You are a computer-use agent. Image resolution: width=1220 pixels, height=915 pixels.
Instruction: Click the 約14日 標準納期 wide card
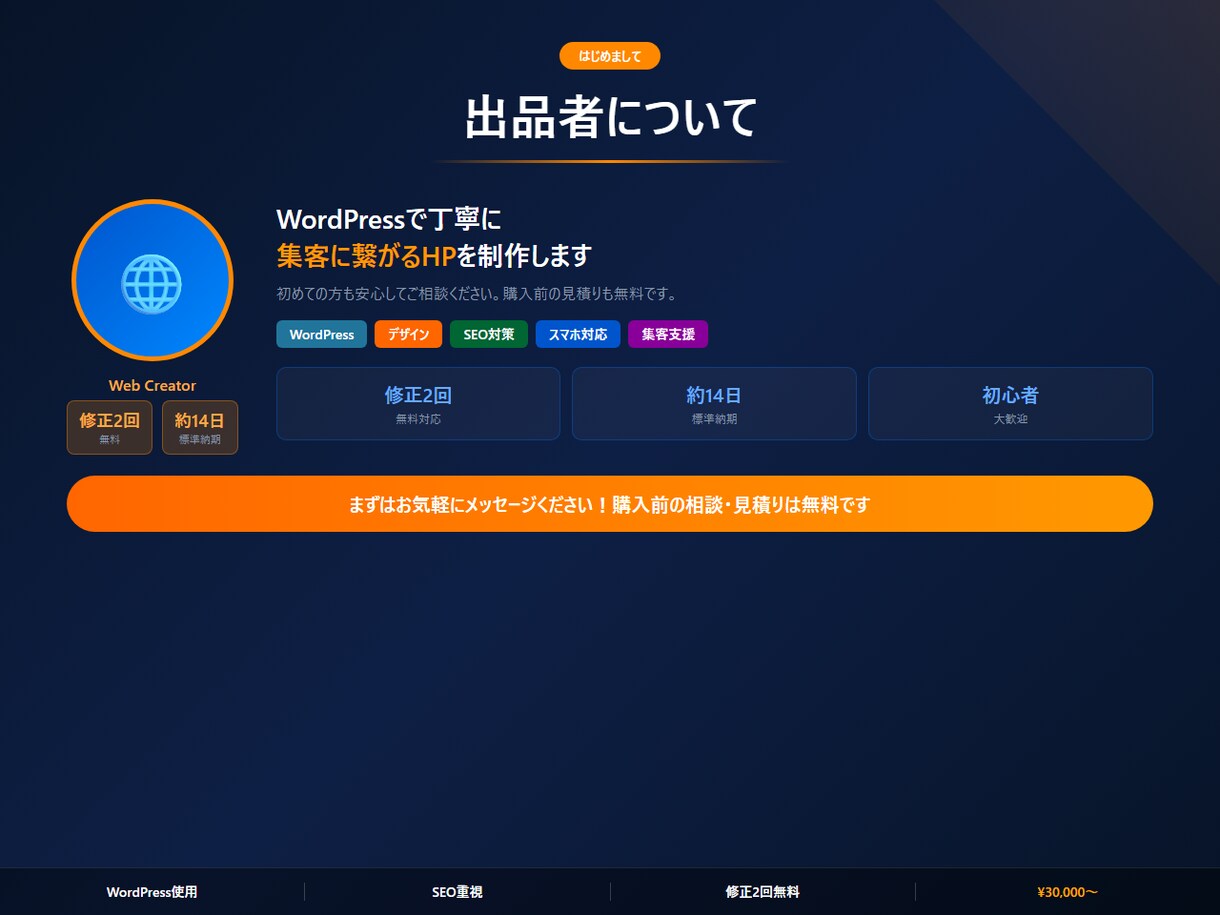(714, 404)
